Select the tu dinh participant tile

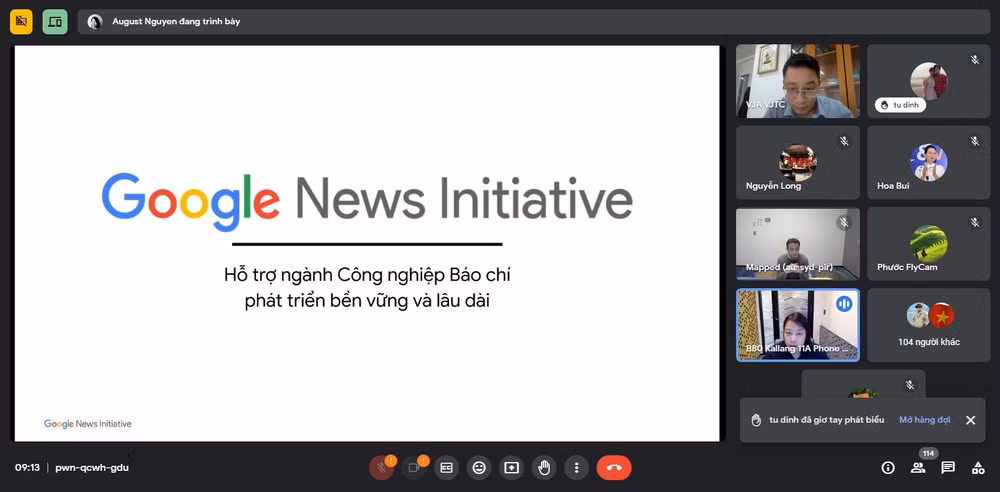(x=929, y=81)
